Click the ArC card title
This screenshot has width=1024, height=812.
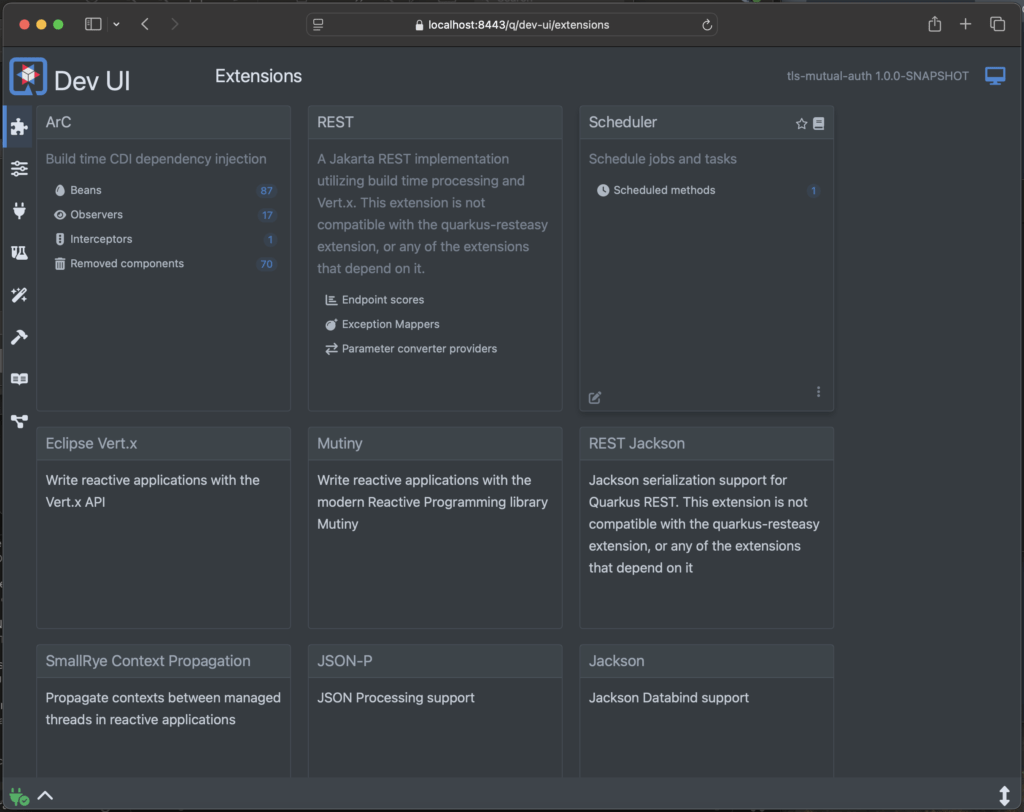58,122
